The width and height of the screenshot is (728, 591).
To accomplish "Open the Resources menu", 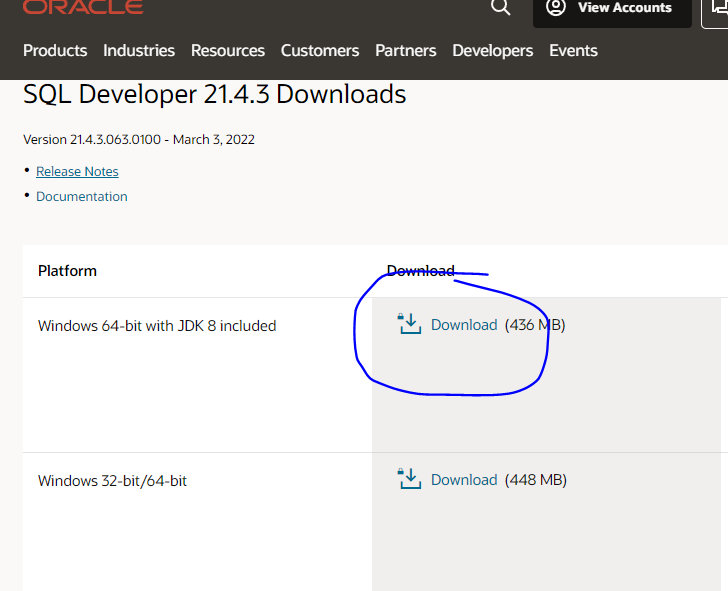I will (228, 50).
